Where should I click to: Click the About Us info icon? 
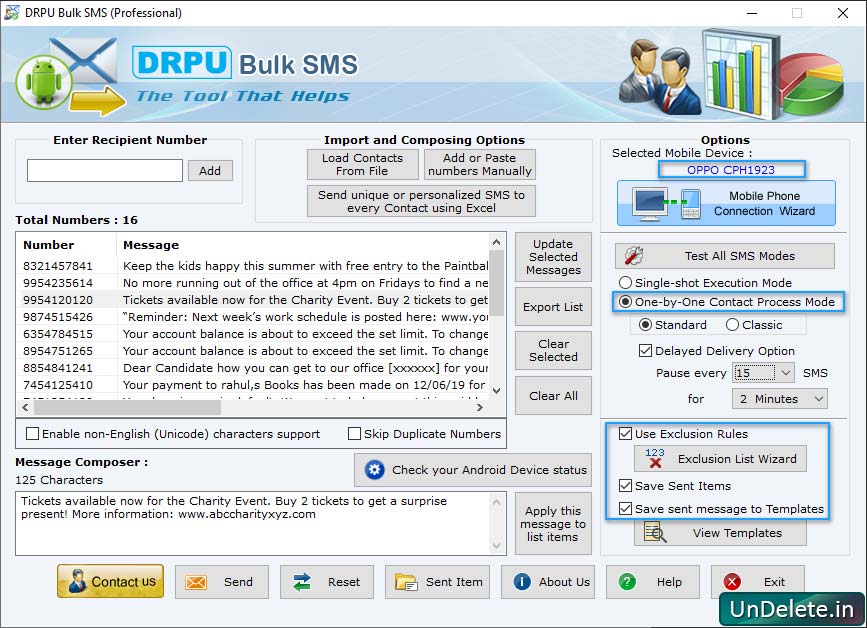[x=521, y=582]
